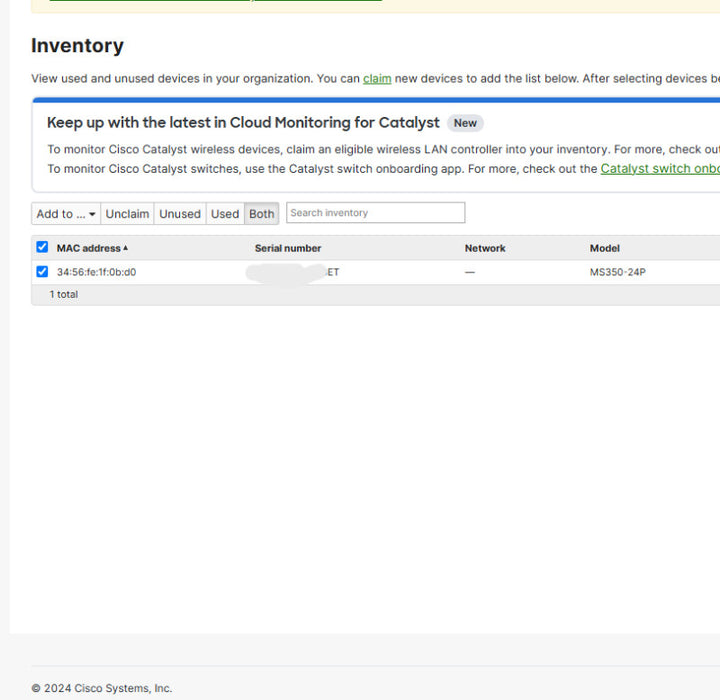The width and height of the screenshot is (720, 700).
Task: Toggle the select-all checkbox in header
Action: tap(42, 247)
